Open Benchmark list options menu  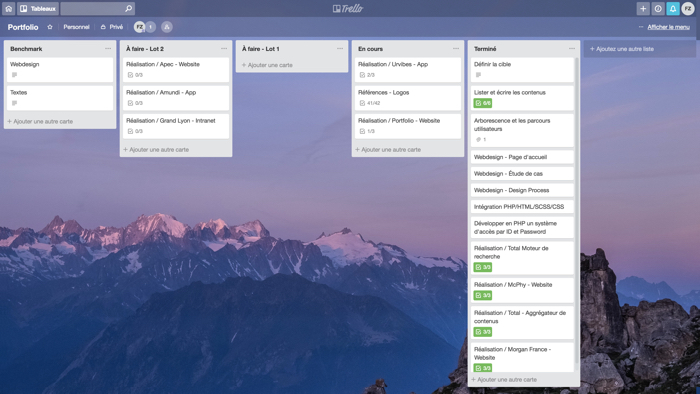pos(108,49)
